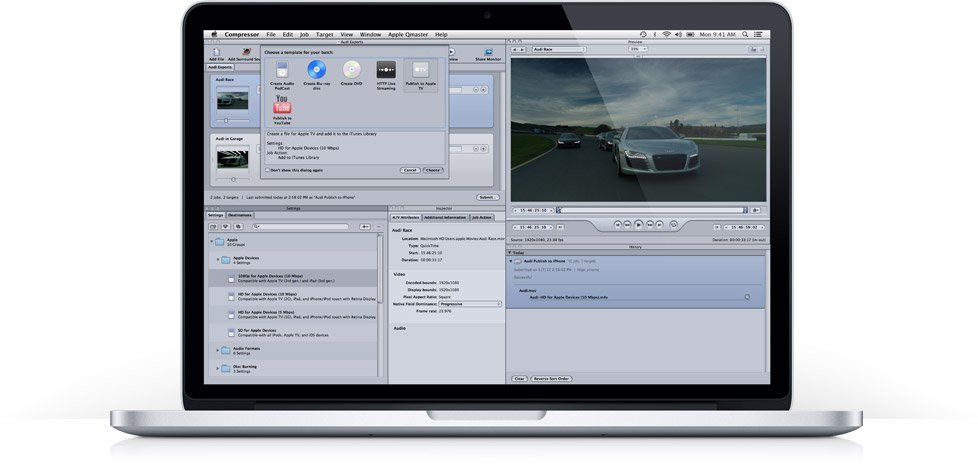Click the Wi-Fi status icon
Viewport: 978px width, 468px height.
(x=666, y=34)
